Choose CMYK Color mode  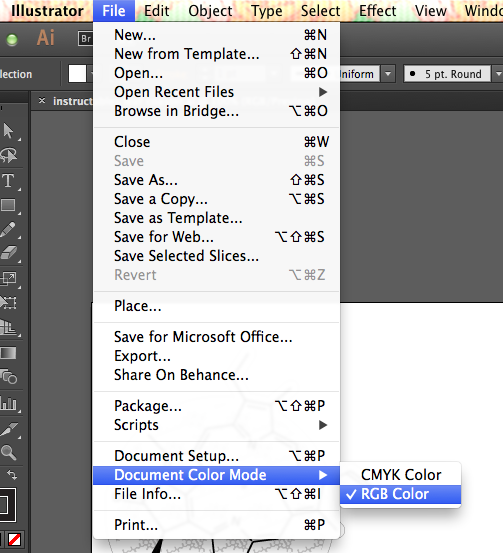click(401, 475)
